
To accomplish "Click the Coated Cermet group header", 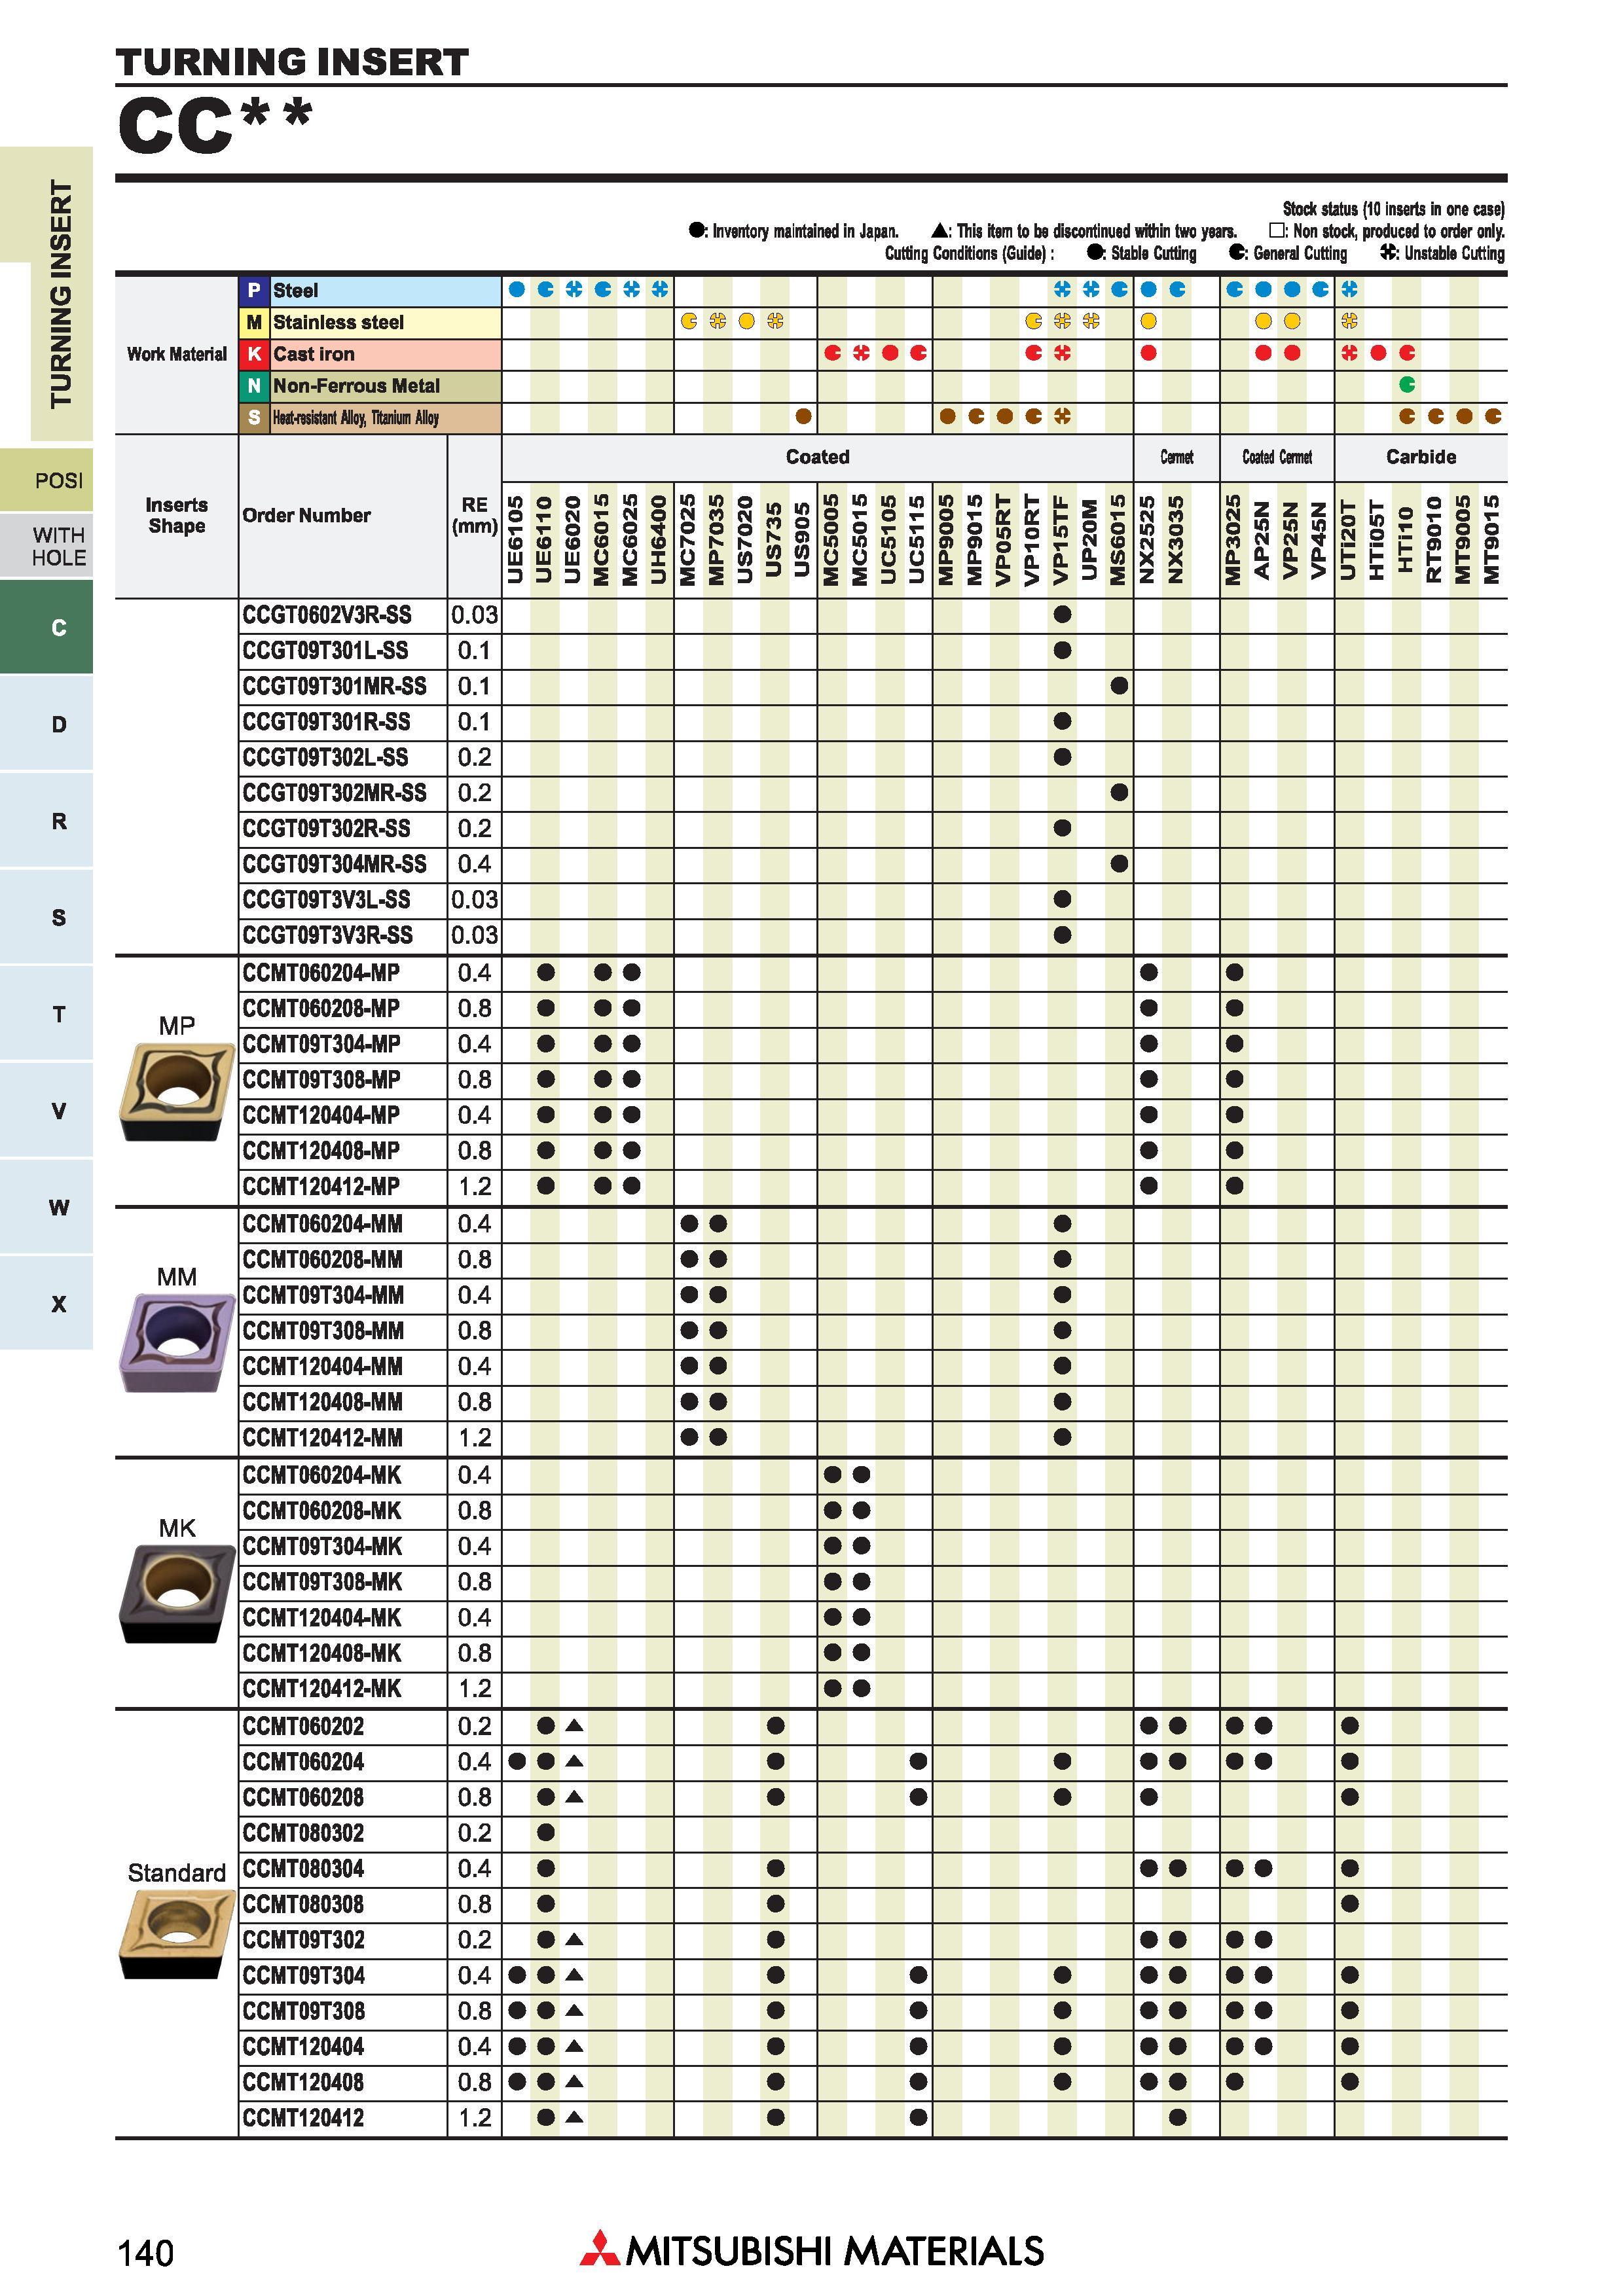I will click(1277, 457).
